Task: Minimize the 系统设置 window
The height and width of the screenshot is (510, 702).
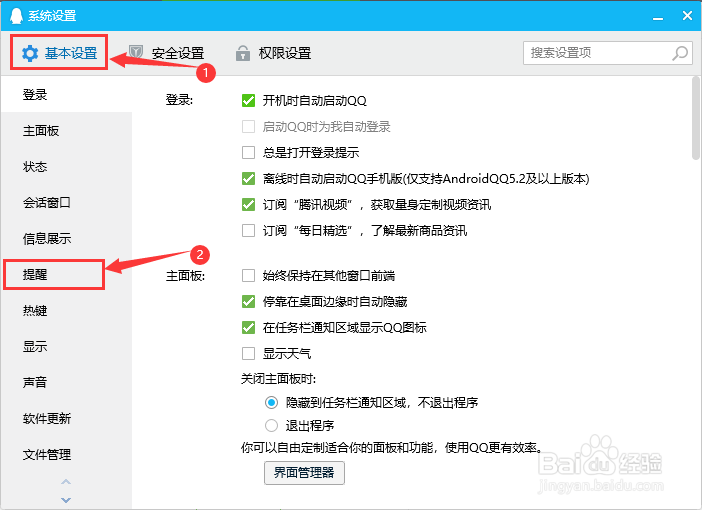Action: tap(658, 17)
